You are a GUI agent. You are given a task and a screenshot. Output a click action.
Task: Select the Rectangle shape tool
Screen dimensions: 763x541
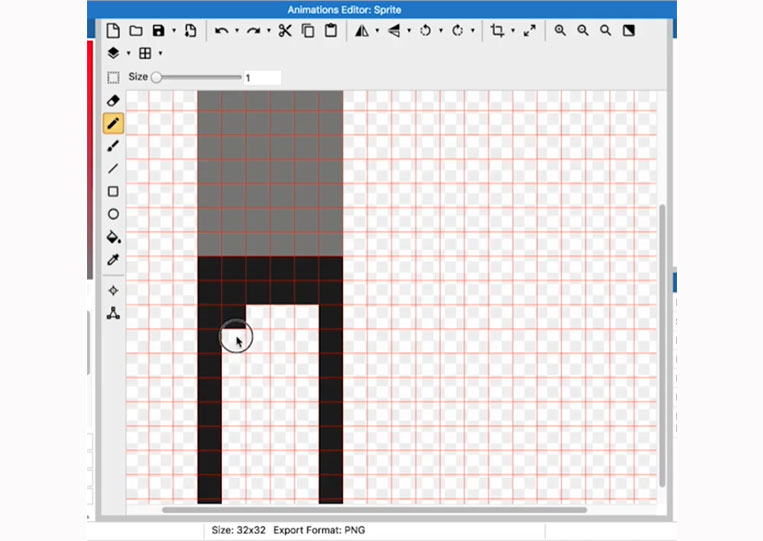tap(113, 192)
